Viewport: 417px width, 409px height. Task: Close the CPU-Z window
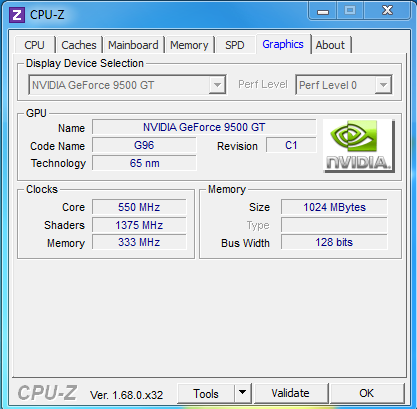click(387, 11)
